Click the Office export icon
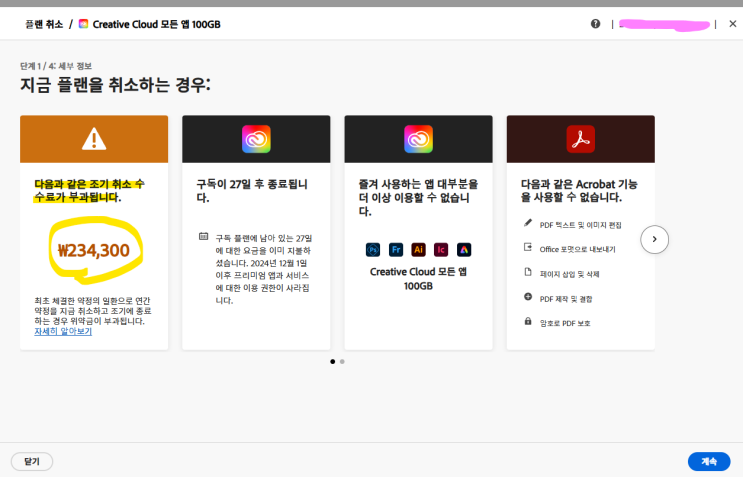The height and width of the screenshot is (477, 743). [x=528, y=247]
